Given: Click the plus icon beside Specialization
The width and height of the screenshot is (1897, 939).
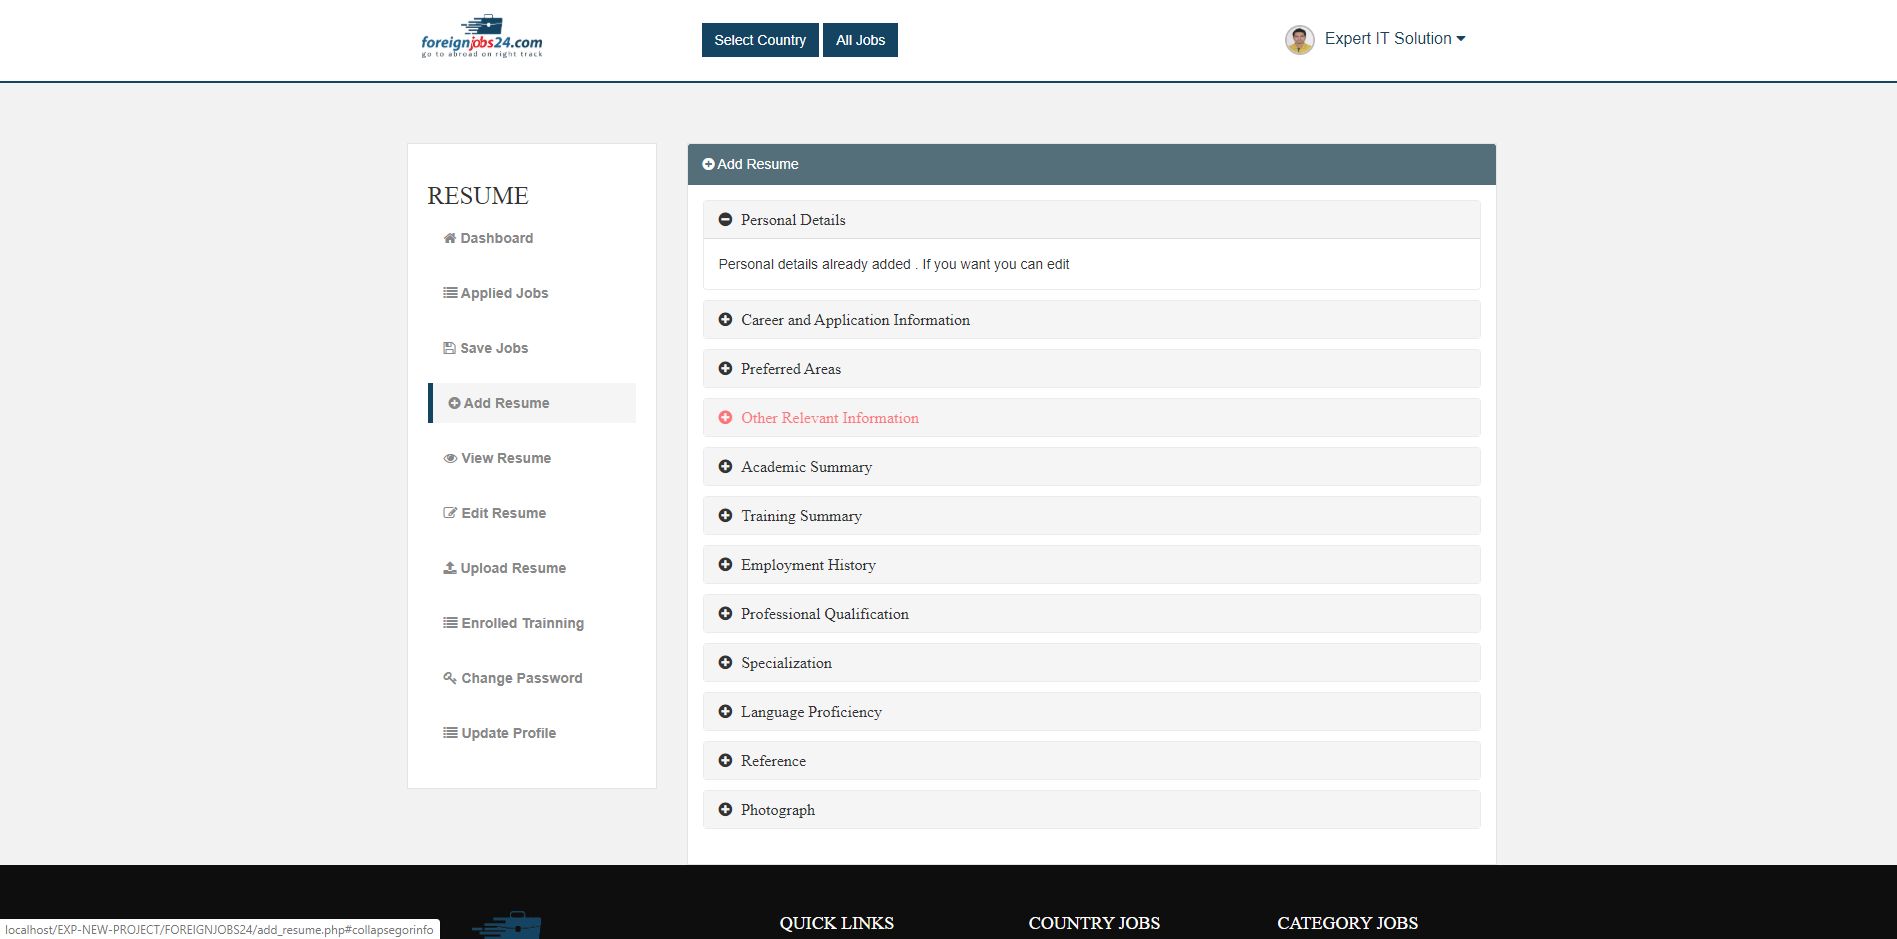Looking at the screenshot, I should tap(725, 662).
